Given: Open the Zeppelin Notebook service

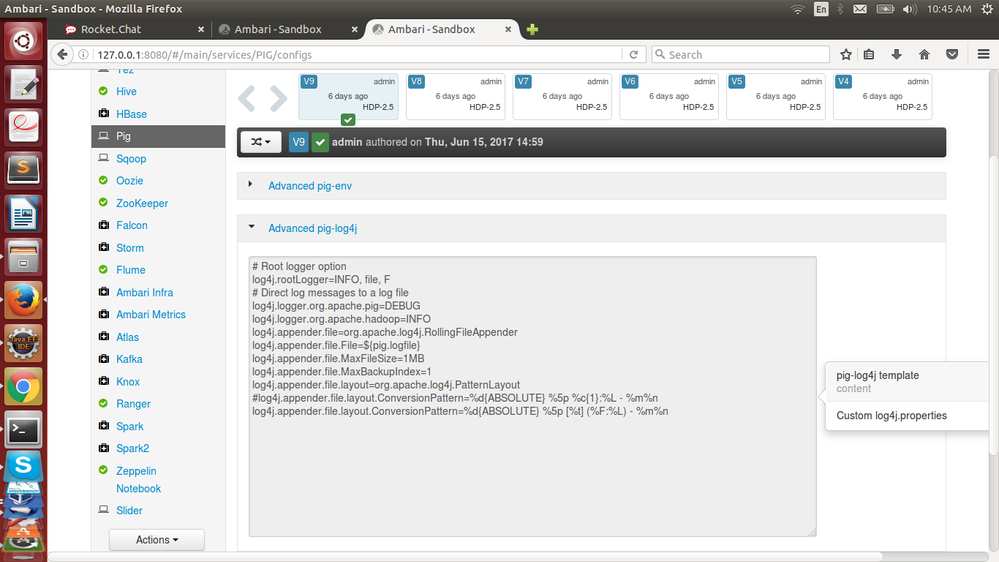Looking at the screenshot, I should 138,480.
